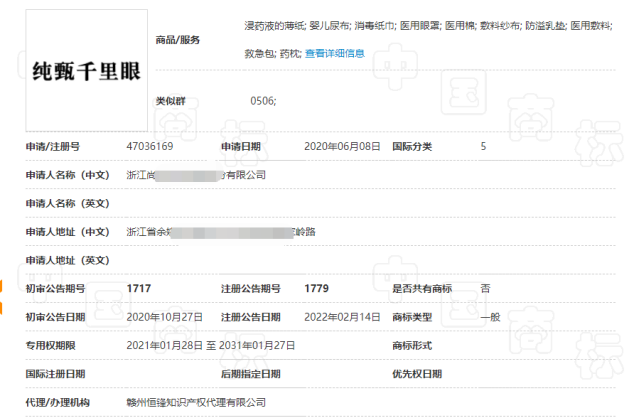Image resolution: width=635 pixels, height=419 pixels.
Task: Click the application date 2020年06月08日
Action: [x=342, y=147]
